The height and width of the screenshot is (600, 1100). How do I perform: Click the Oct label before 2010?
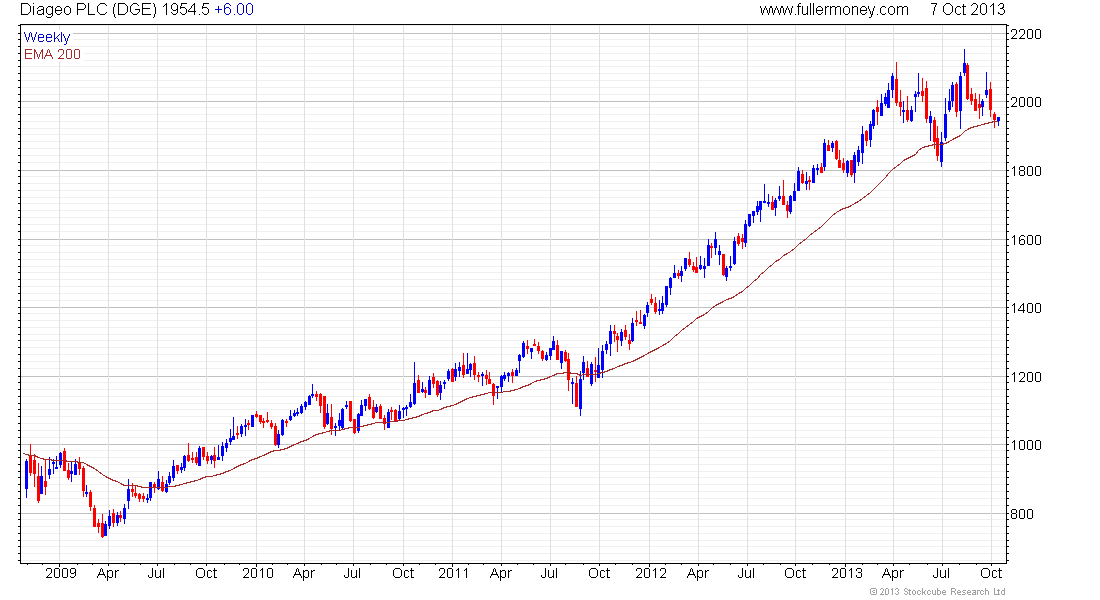pos(206,573)
